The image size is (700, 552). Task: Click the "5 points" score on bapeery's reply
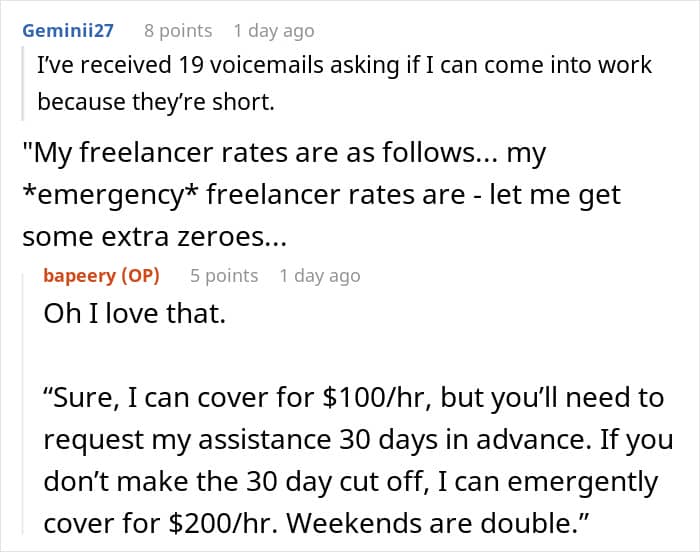(x=224, y=275)
